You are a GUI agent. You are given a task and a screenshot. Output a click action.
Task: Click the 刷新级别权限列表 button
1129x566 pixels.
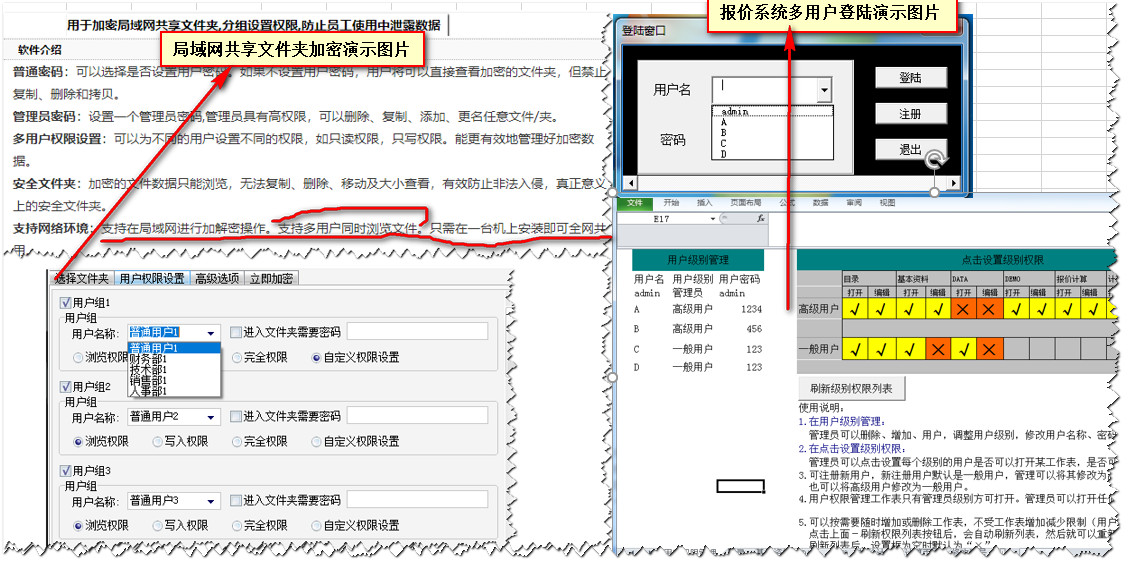[850, 388]
